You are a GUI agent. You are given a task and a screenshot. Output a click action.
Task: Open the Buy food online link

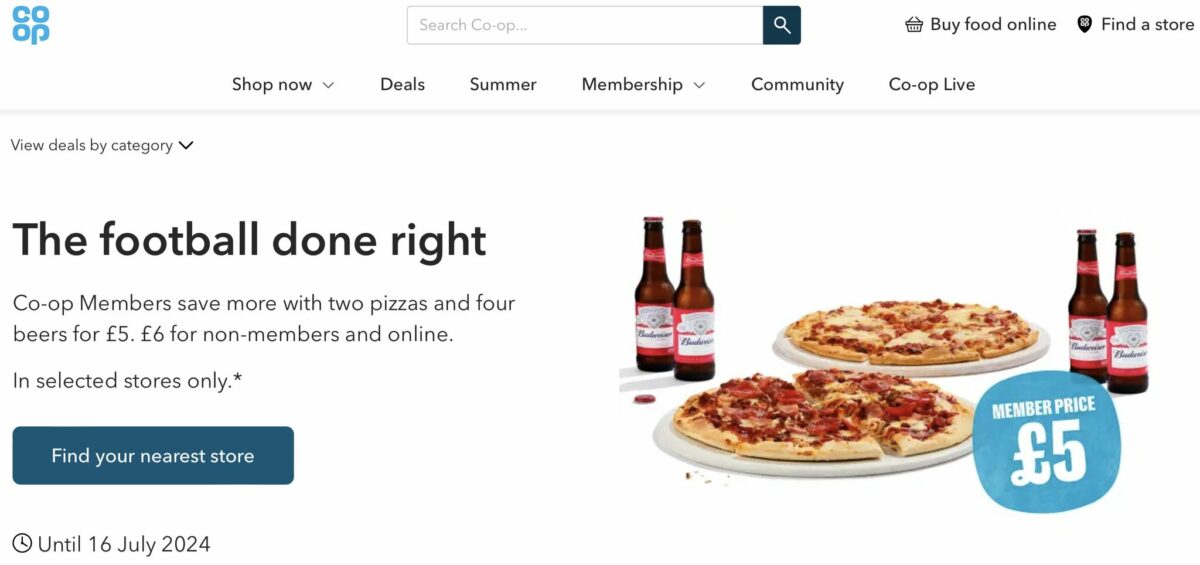980,24
